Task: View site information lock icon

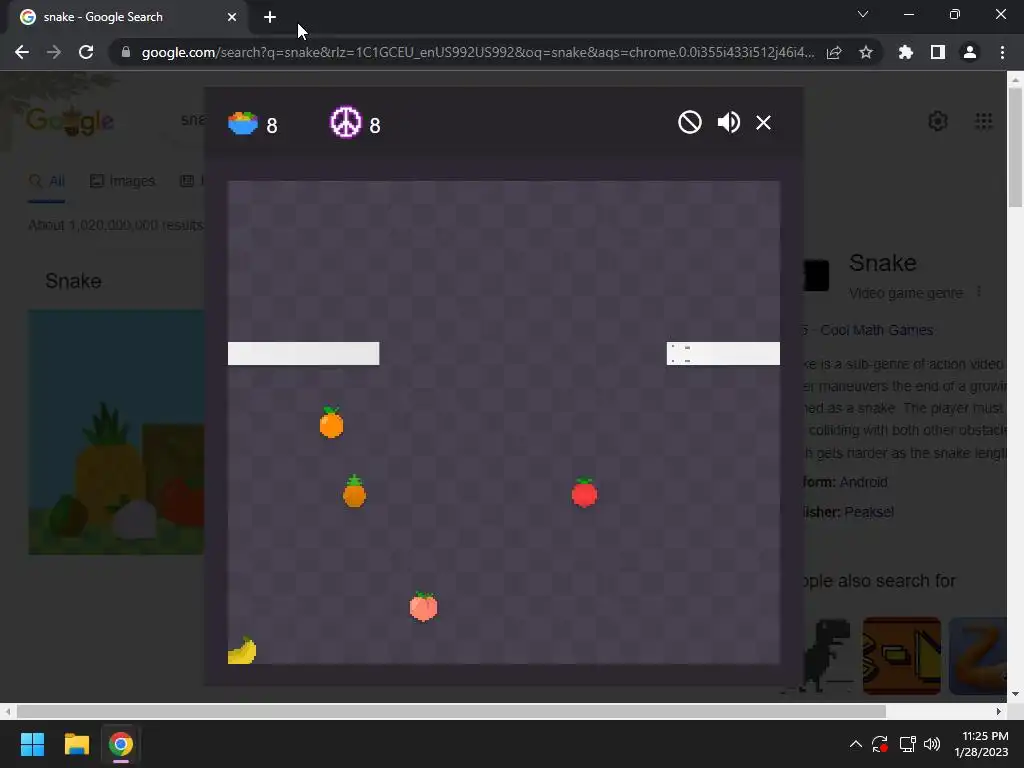Action: (125, 52)
